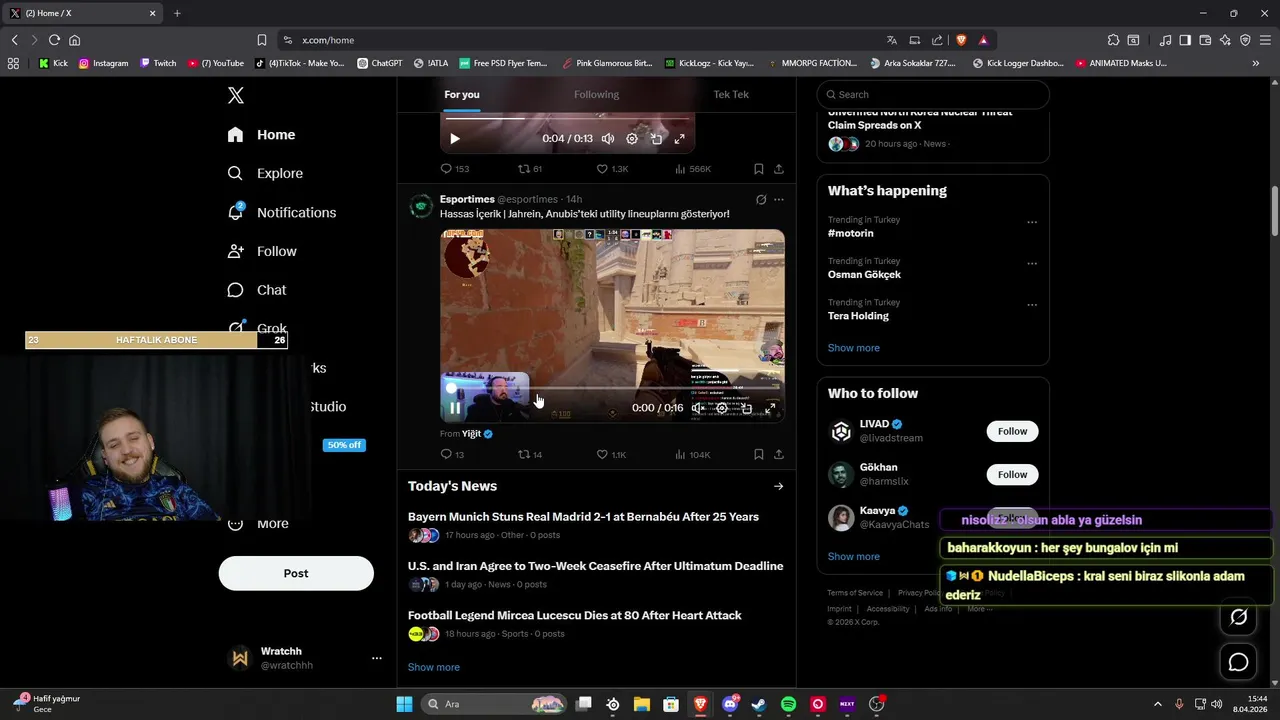Viewport: 1280px width, 720px height.
Task: Open account menu dots beside Wratchh
Action: (377, 658)
